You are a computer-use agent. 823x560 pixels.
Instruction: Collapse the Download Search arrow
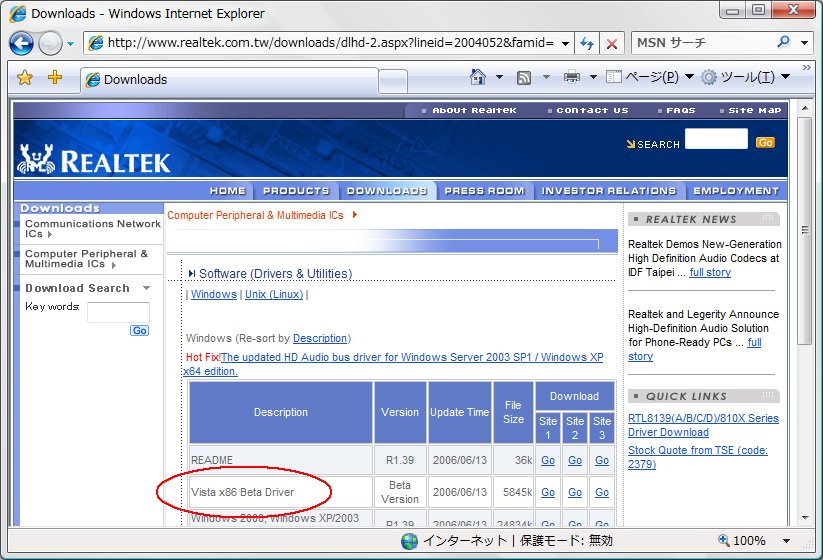click(x=146, y=288)
